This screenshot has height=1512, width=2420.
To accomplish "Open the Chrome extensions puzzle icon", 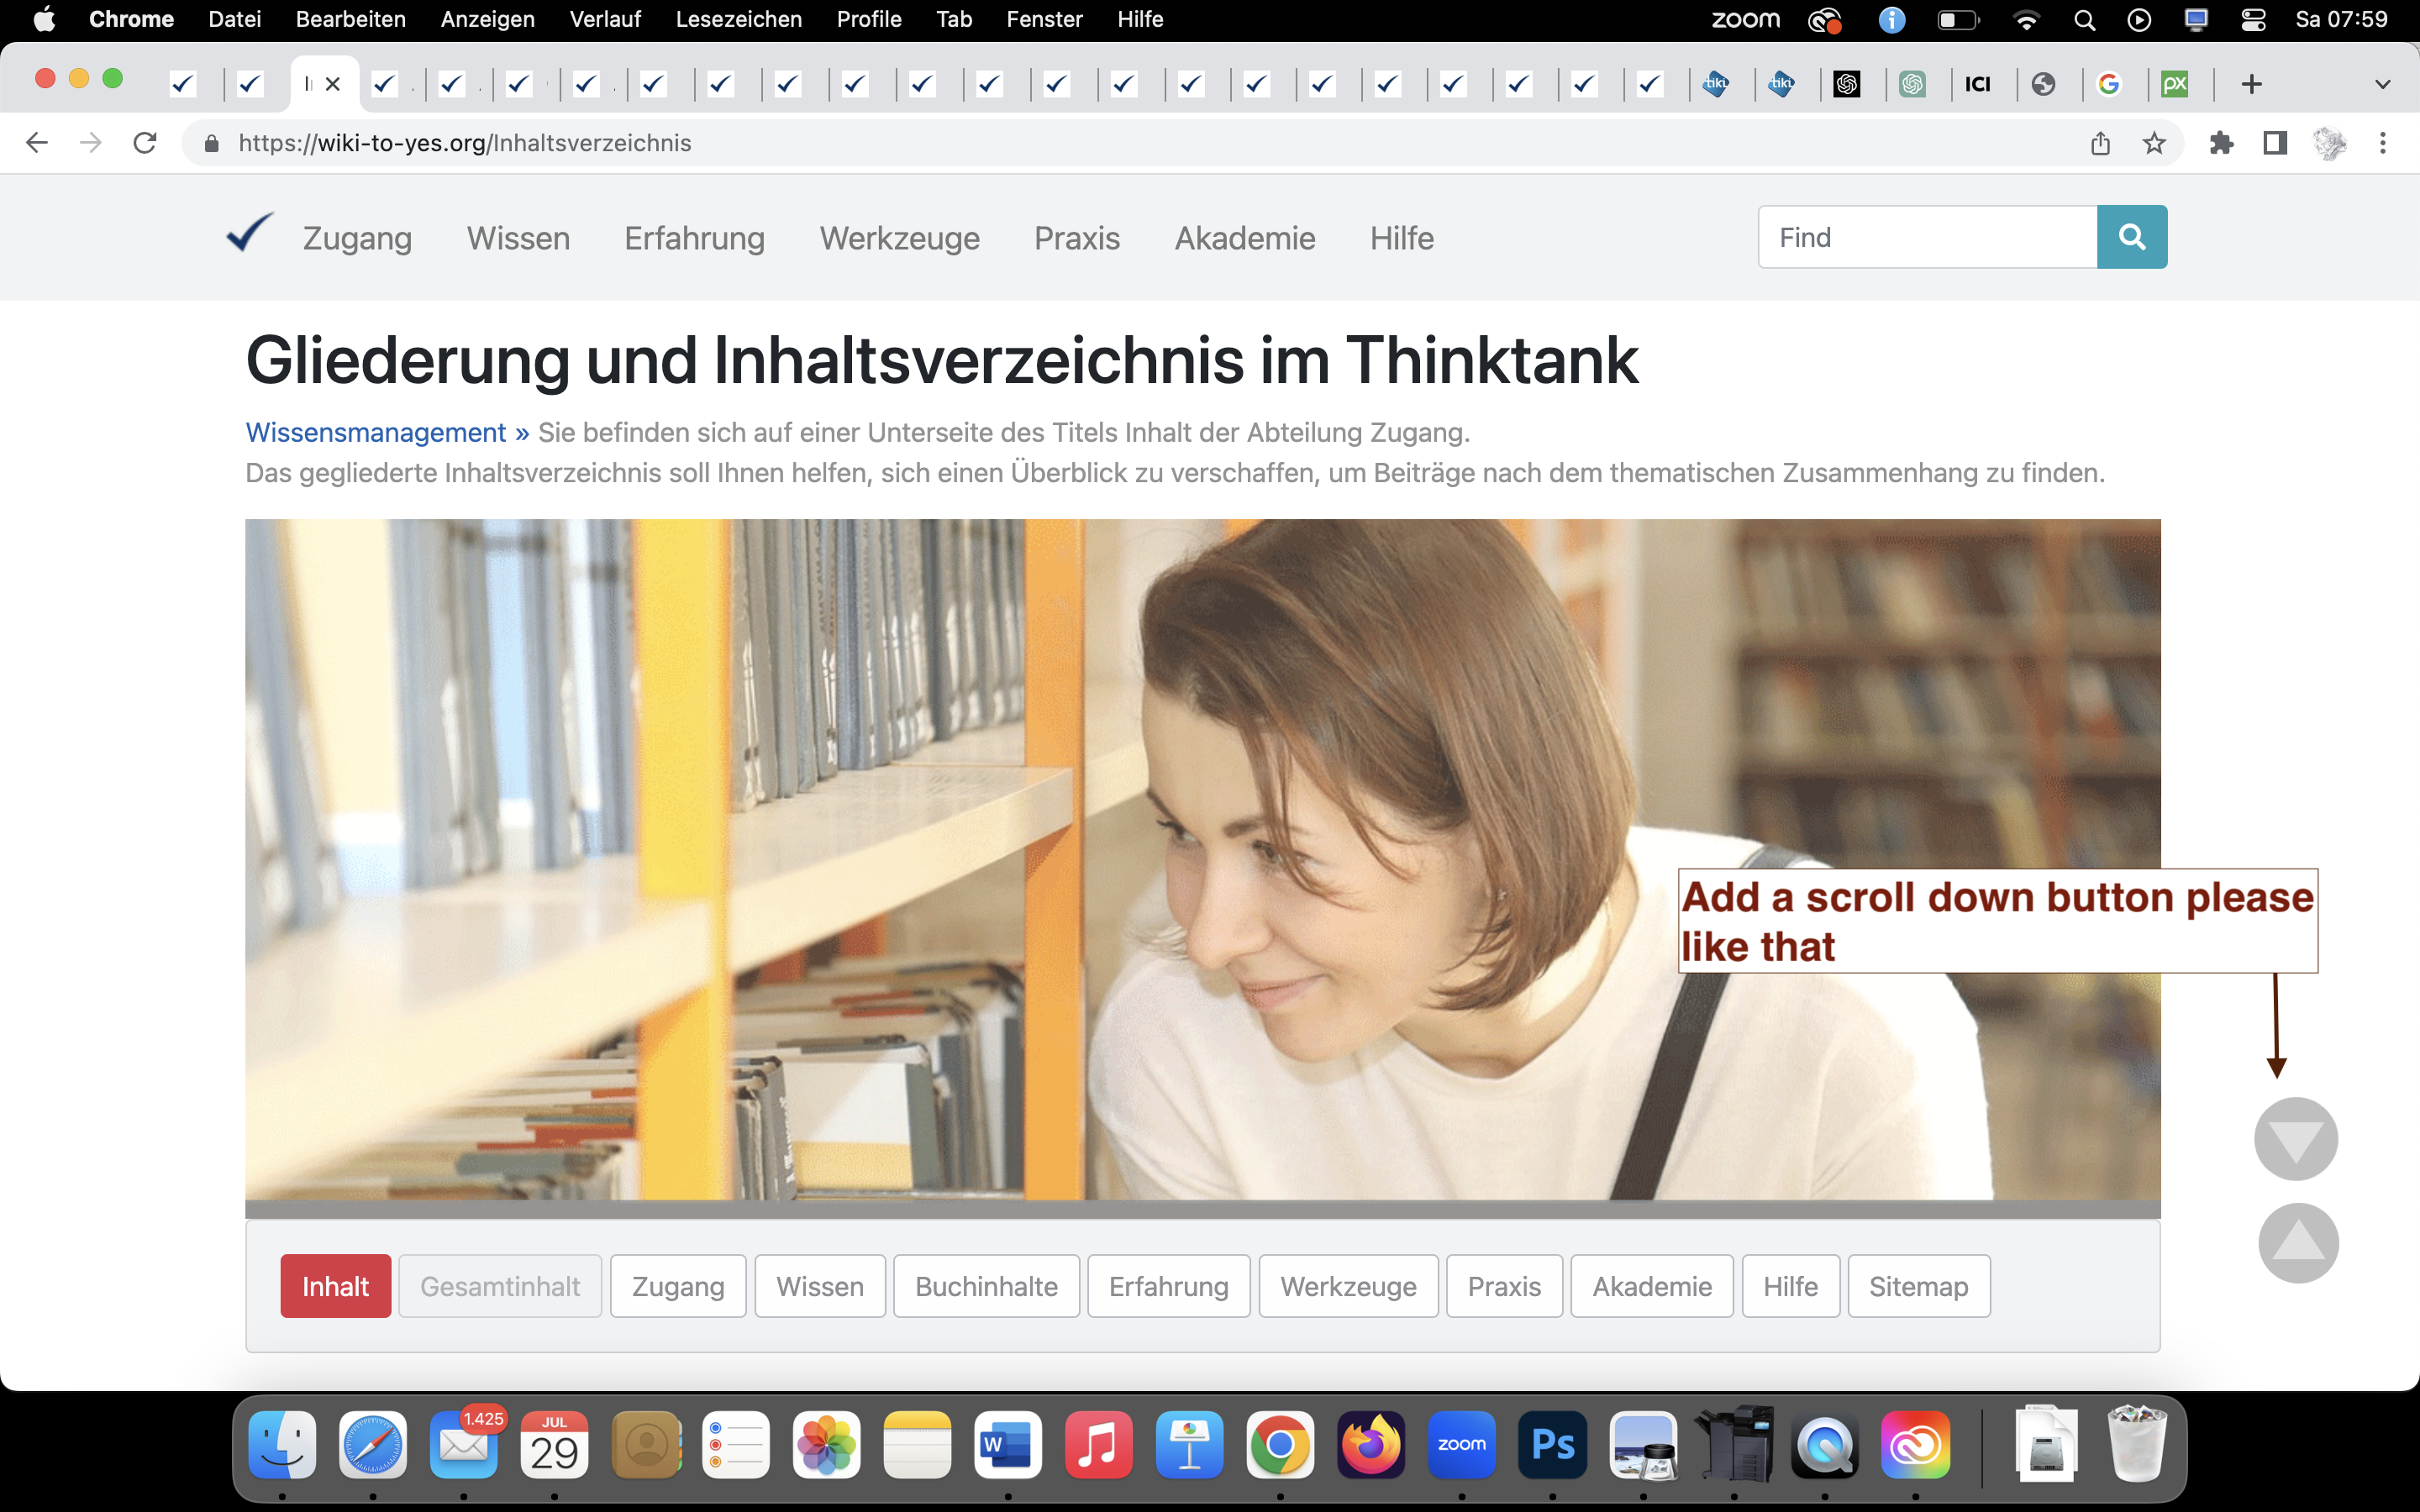I will tap(2221, 143).
